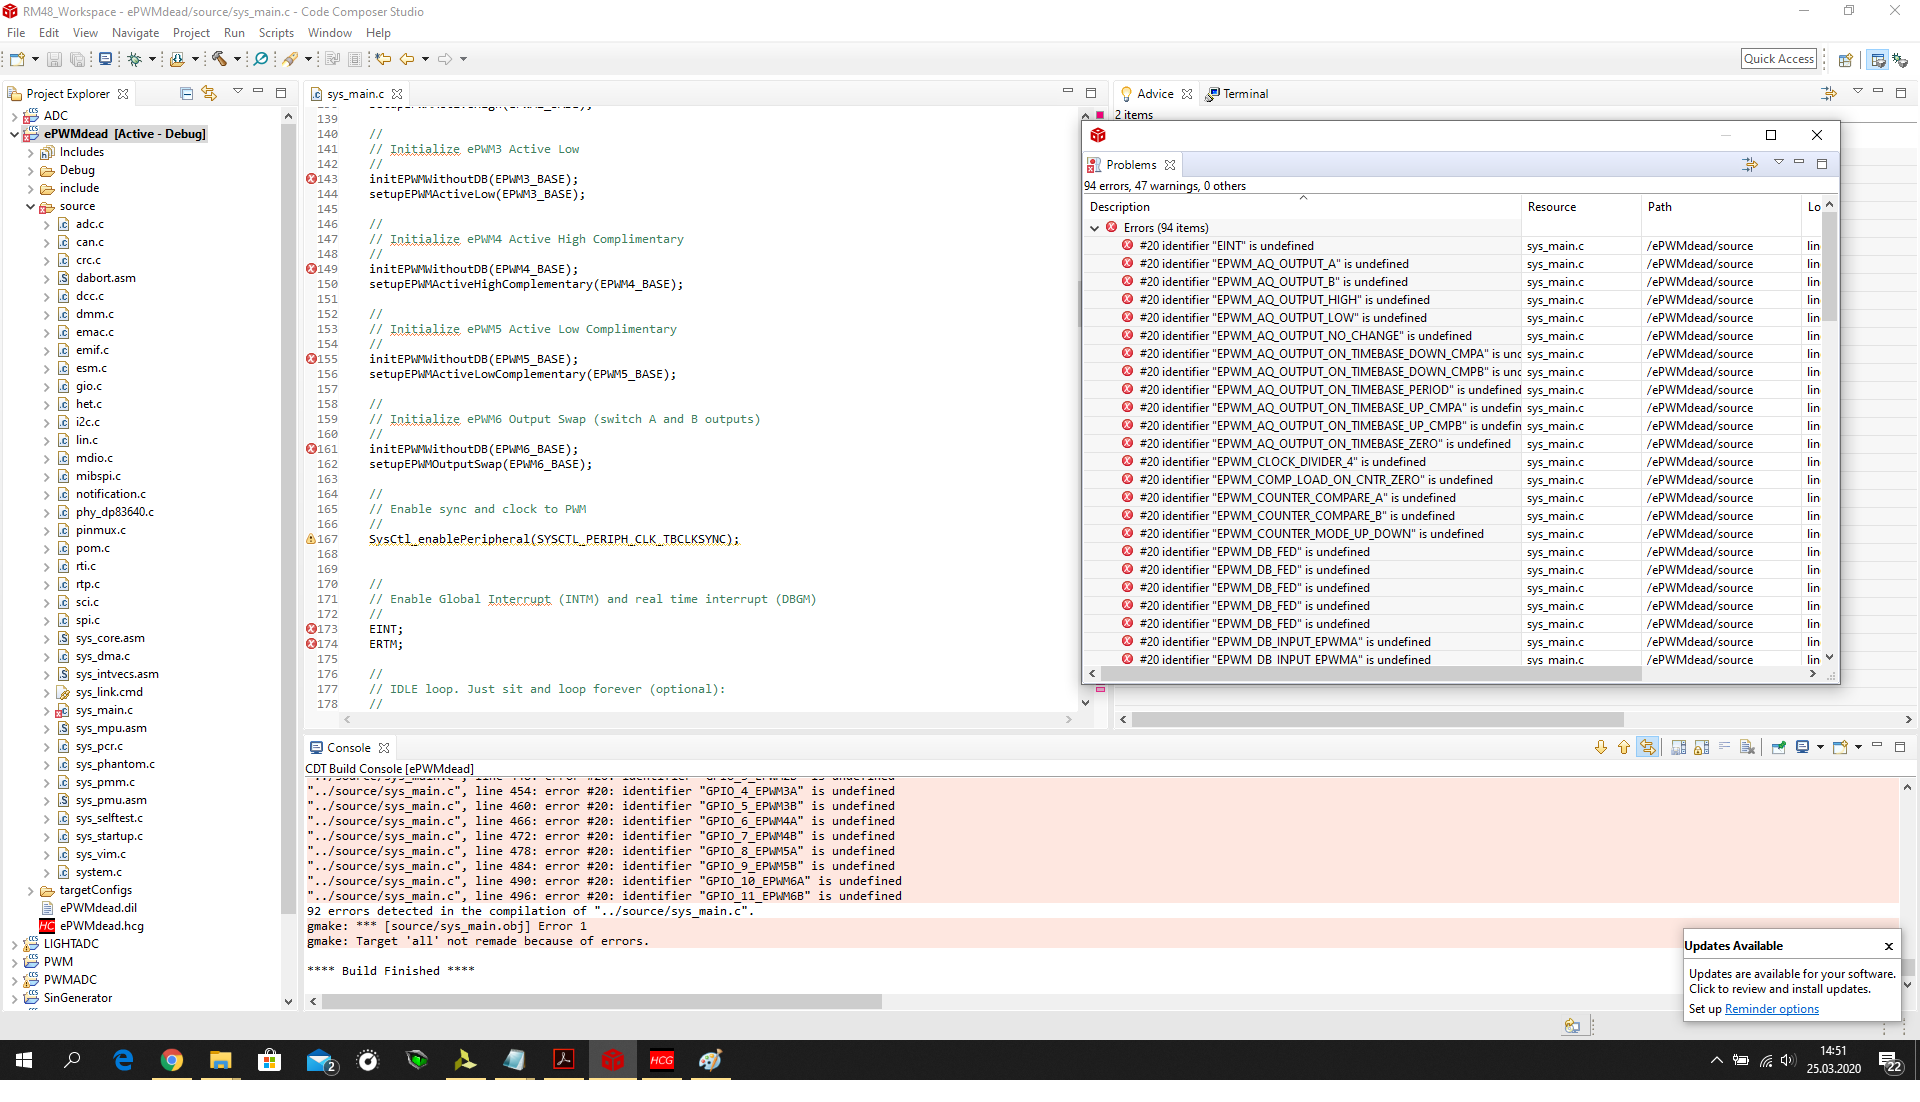Toggle Link with Editor in Project Explorer
The image size is (1920, 1102).
209,93
